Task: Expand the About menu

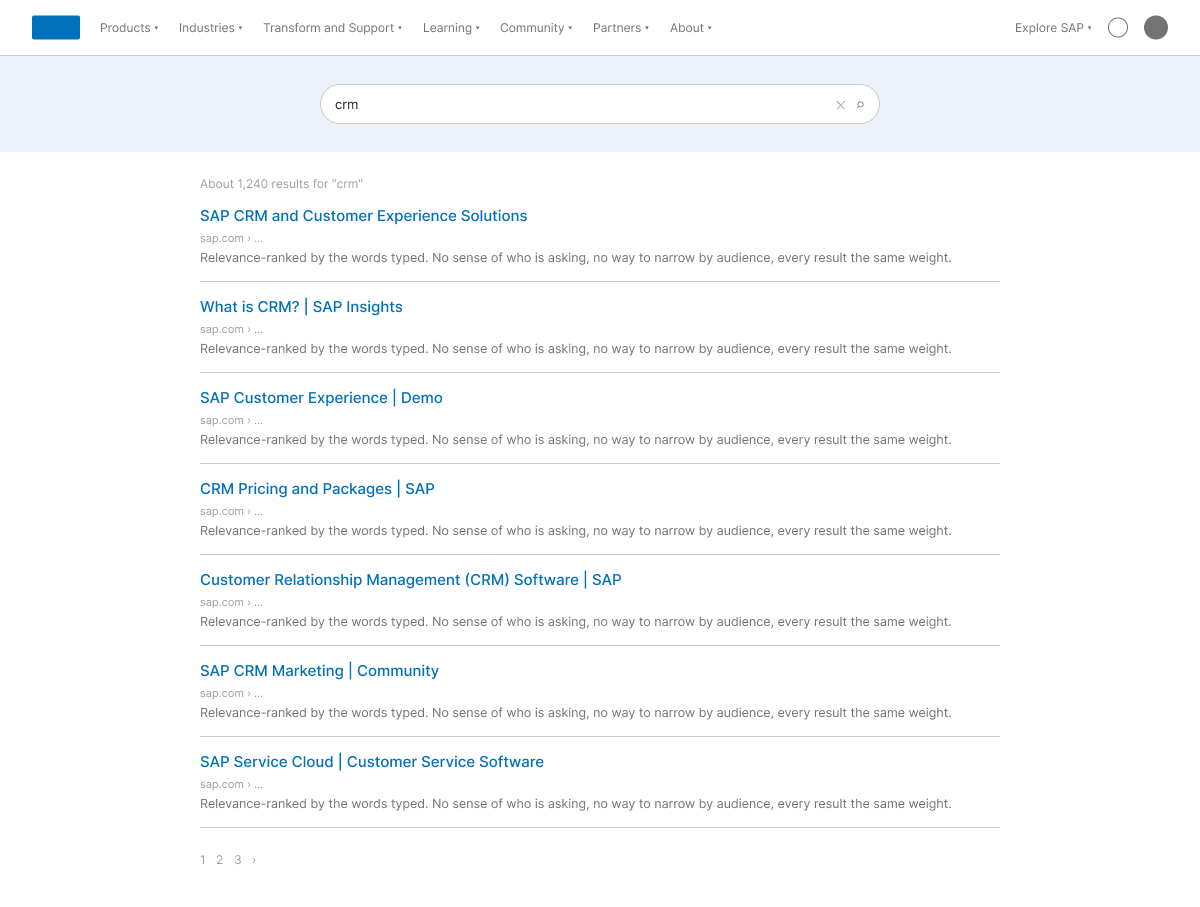Action: [691, 28]
